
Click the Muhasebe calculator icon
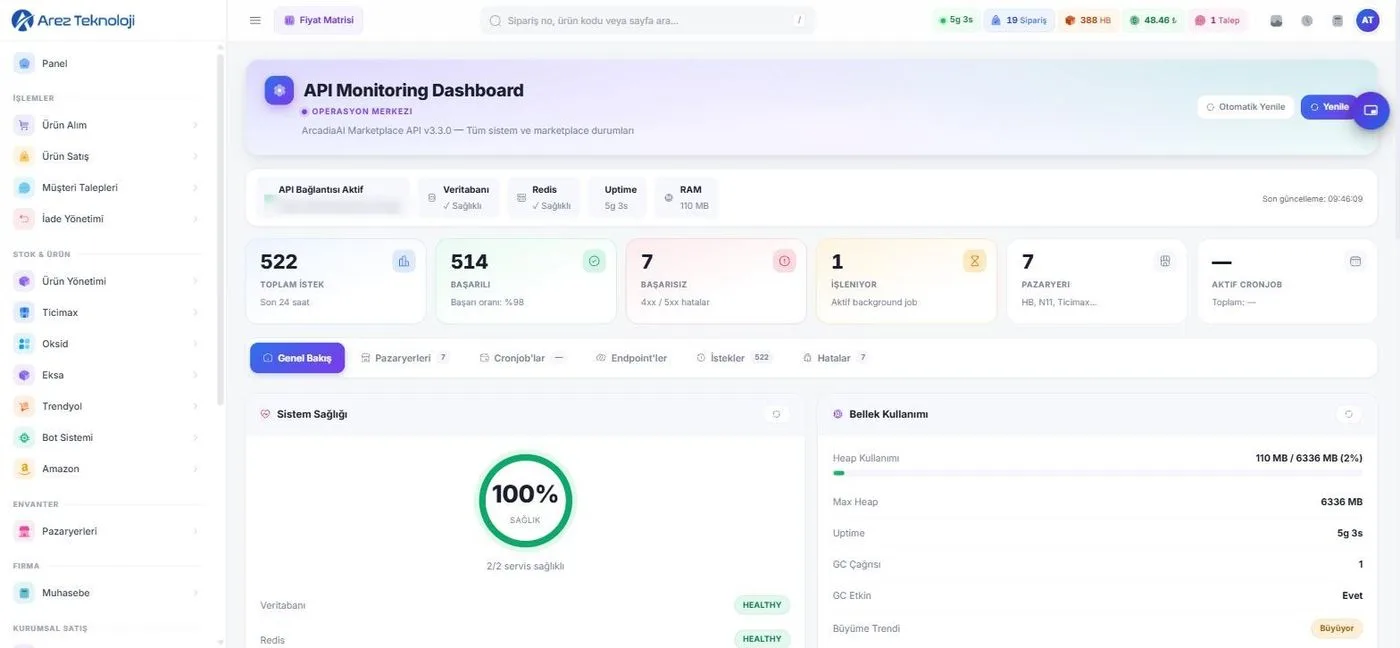click(24, 593)
